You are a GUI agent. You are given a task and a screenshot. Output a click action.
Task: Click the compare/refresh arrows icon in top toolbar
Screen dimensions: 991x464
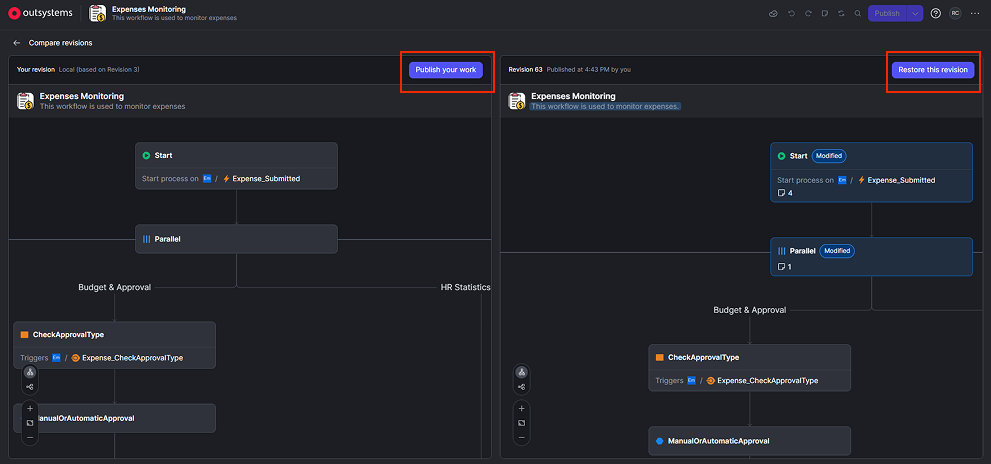841,13
